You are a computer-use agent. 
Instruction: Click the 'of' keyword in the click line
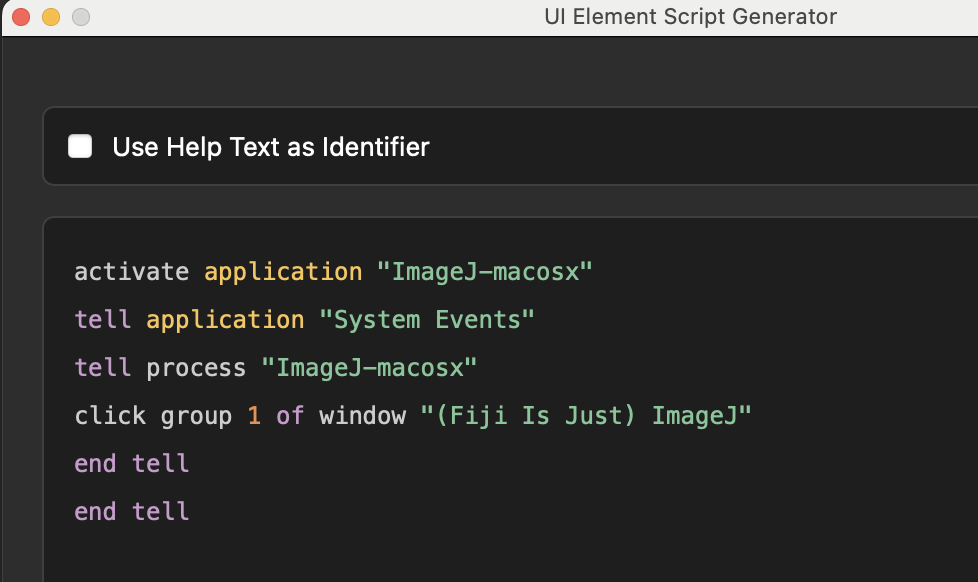click(290, 416)
